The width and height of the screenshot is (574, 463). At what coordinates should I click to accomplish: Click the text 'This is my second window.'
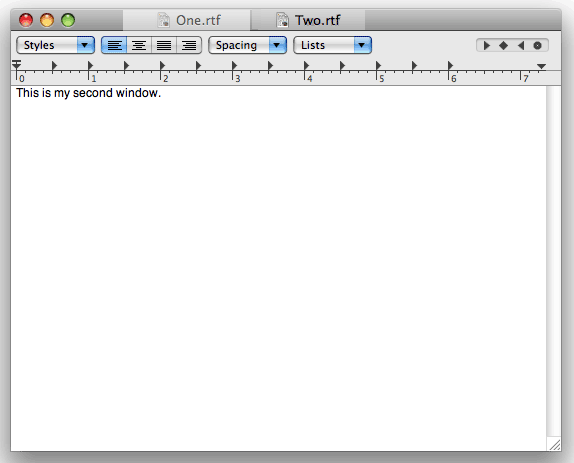(x=88, y=93)
